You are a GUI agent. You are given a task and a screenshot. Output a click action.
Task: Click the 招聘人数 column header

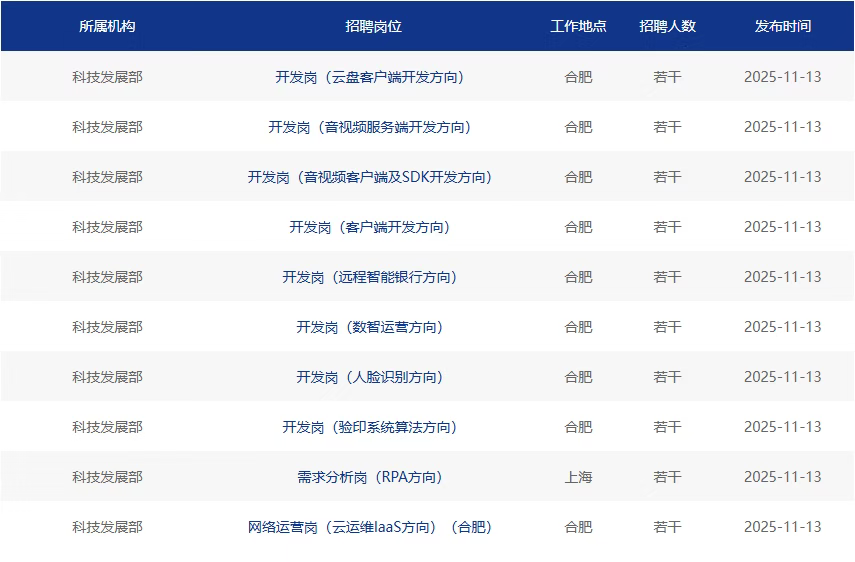(x=667, y=26)
